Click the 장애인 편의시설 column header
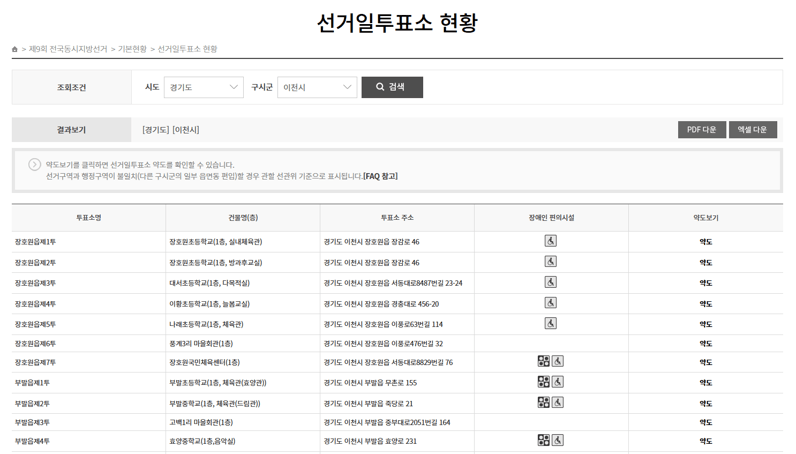Image resolution: width=796 pixels, height=454 pixels. [551, 218]
